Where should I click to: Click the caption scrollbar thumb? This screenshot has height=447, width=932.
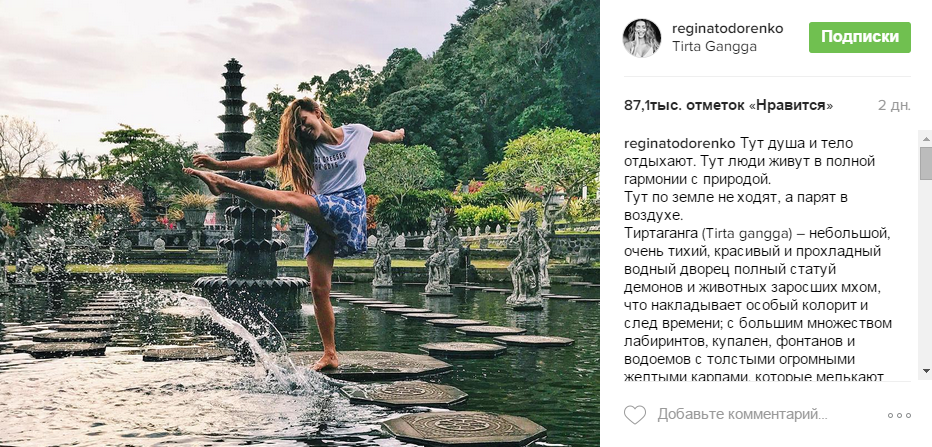[x=926, y=162]
